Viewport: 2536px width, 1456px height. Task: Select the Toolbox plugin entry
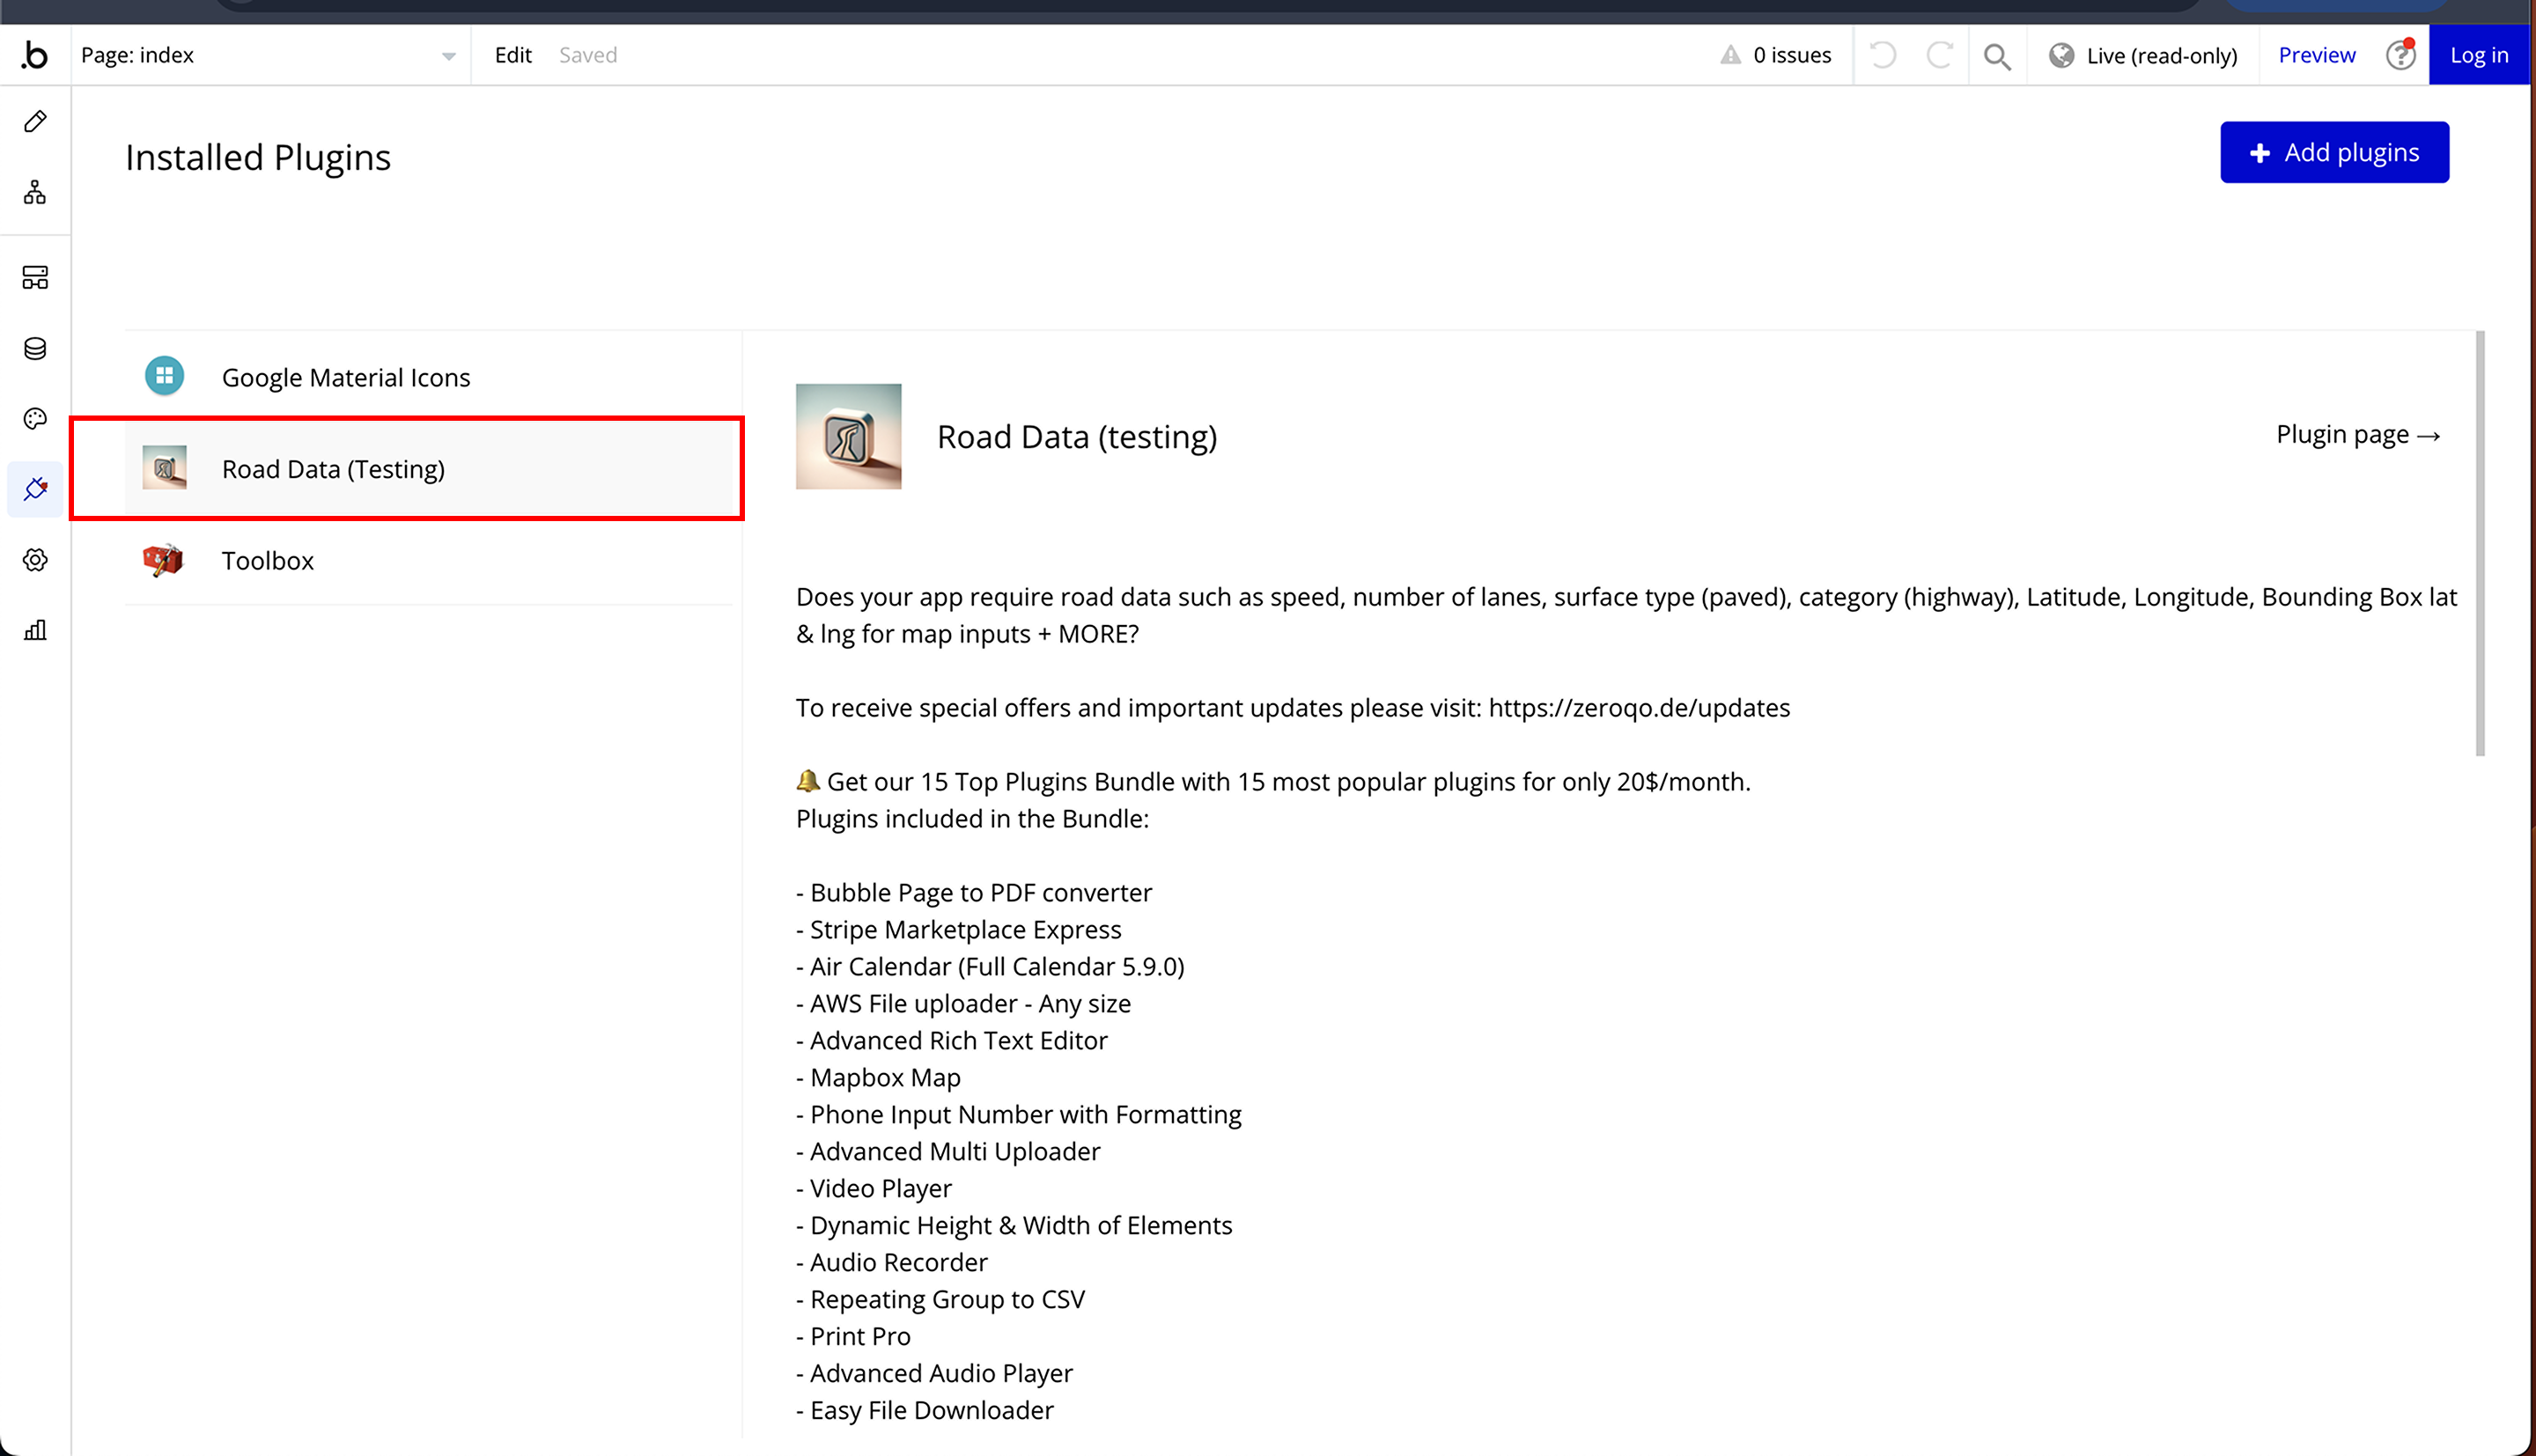(267, 560)
